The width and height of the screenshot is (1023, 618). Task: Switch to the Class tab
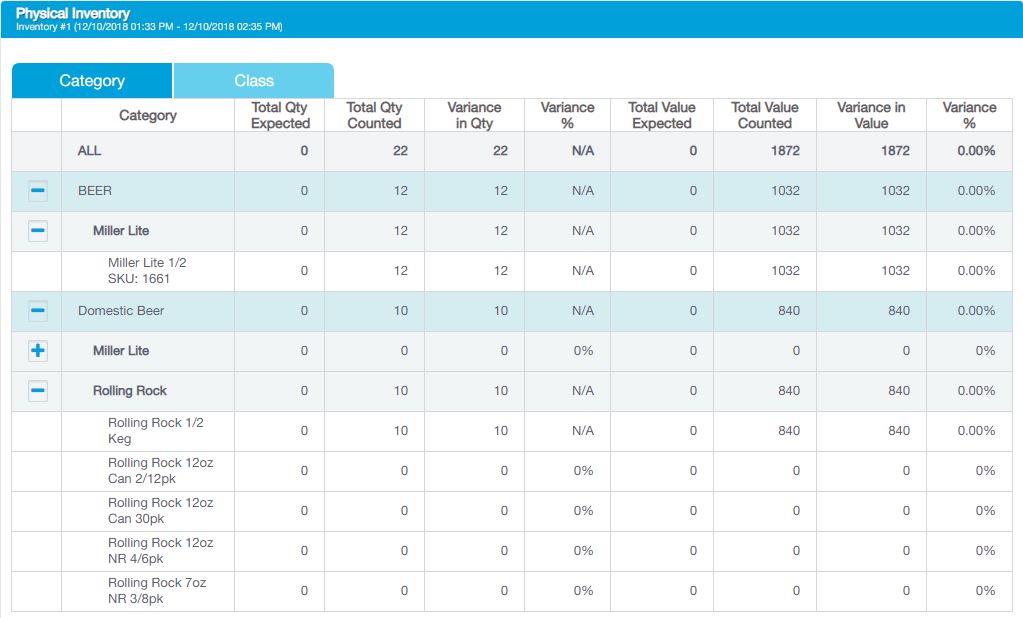click(254, 80)
